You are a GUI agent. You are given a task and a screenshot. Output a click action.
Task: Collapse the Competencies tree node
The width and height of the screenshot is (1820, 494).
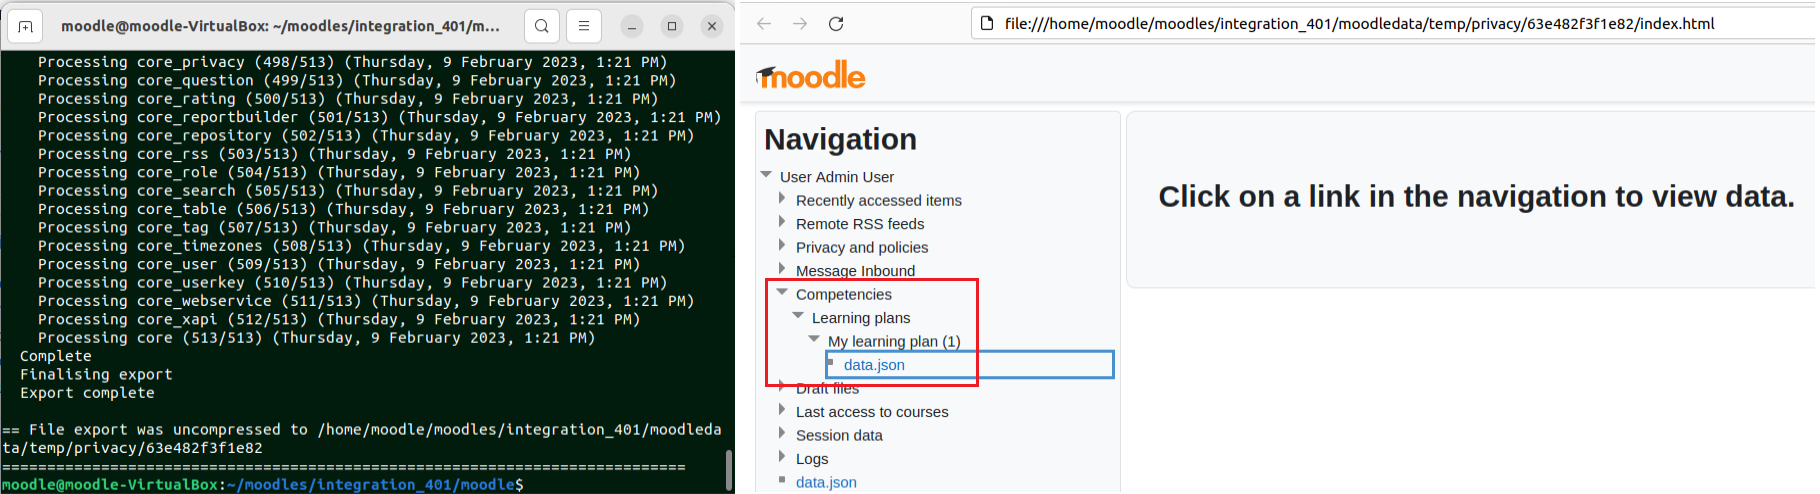[x=782, y=292]
